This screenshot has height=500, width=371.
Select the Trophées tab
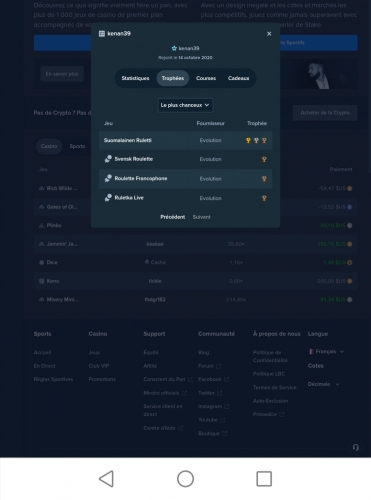pyautogui.click(x=173, y=78)
